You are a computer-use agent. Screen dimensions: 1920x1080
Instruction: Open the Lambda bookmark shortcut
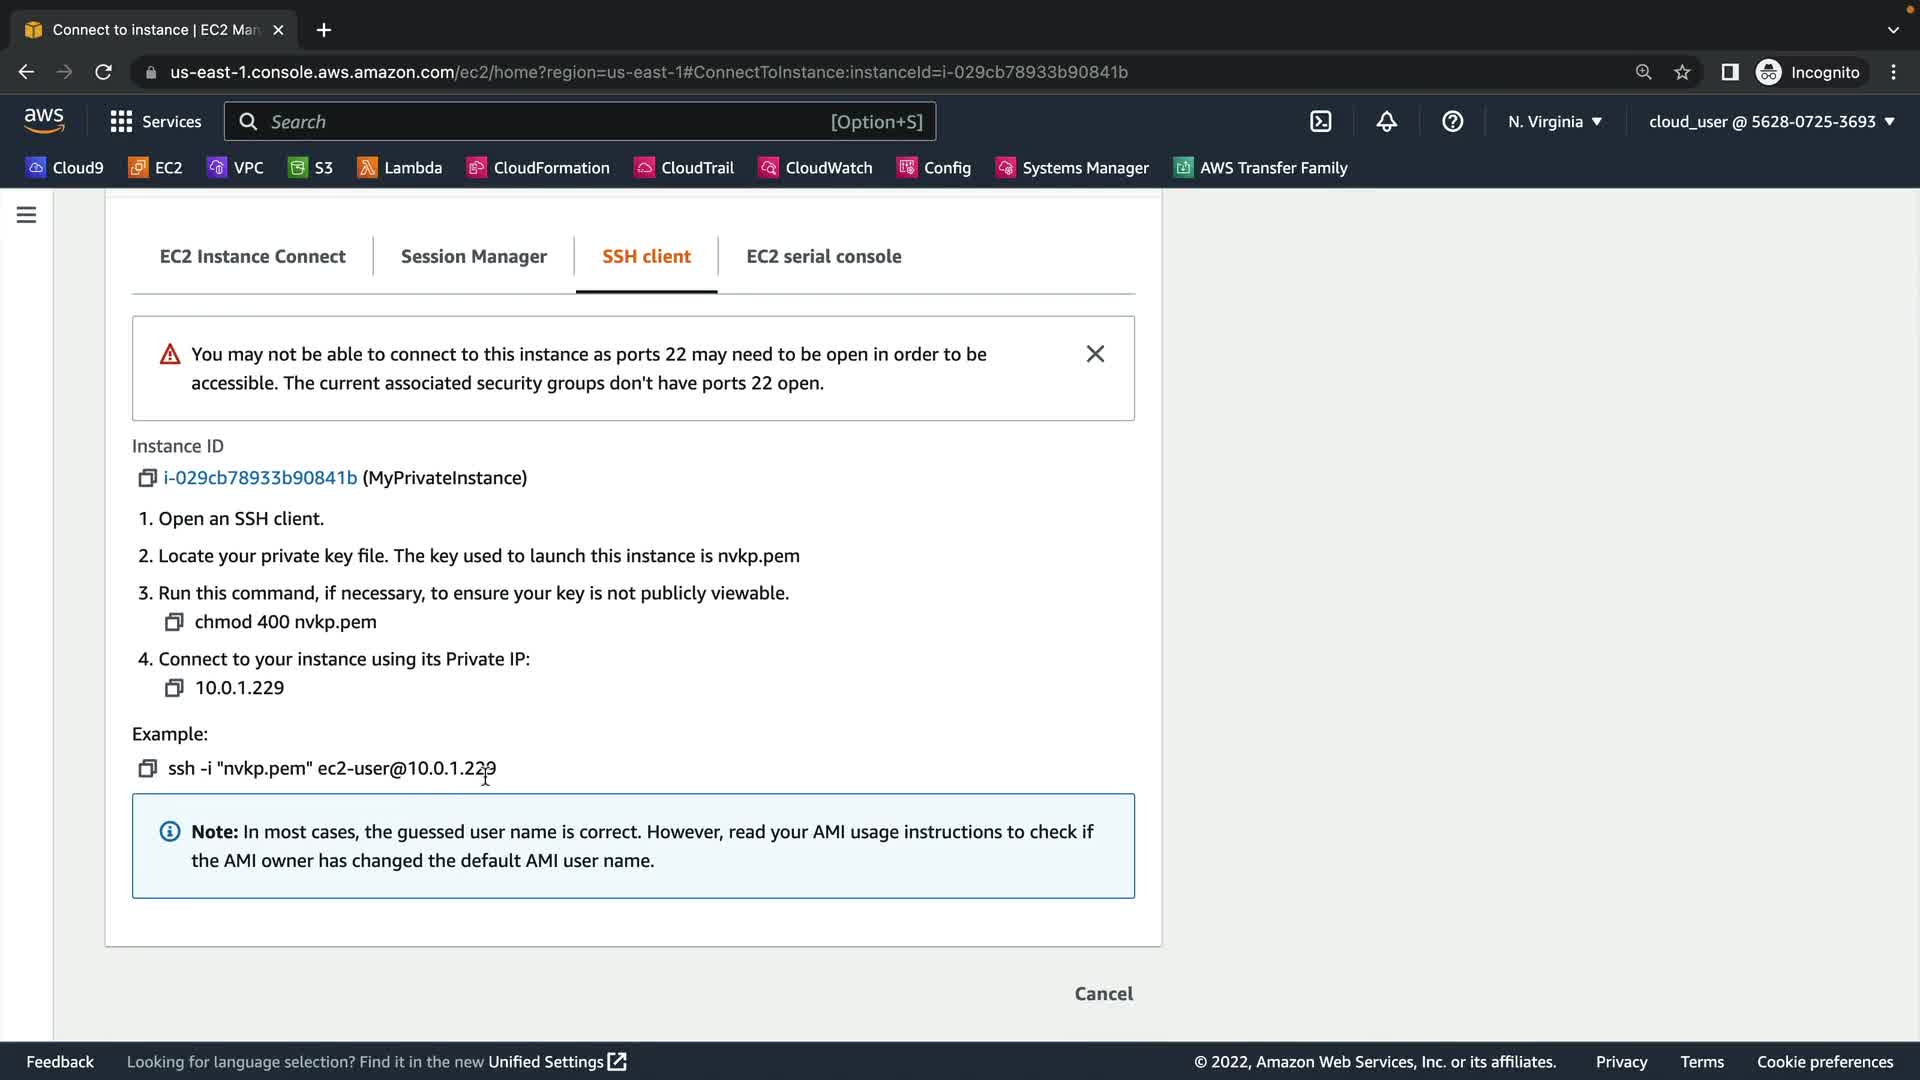pyautogui.click(x=400, y=168)
